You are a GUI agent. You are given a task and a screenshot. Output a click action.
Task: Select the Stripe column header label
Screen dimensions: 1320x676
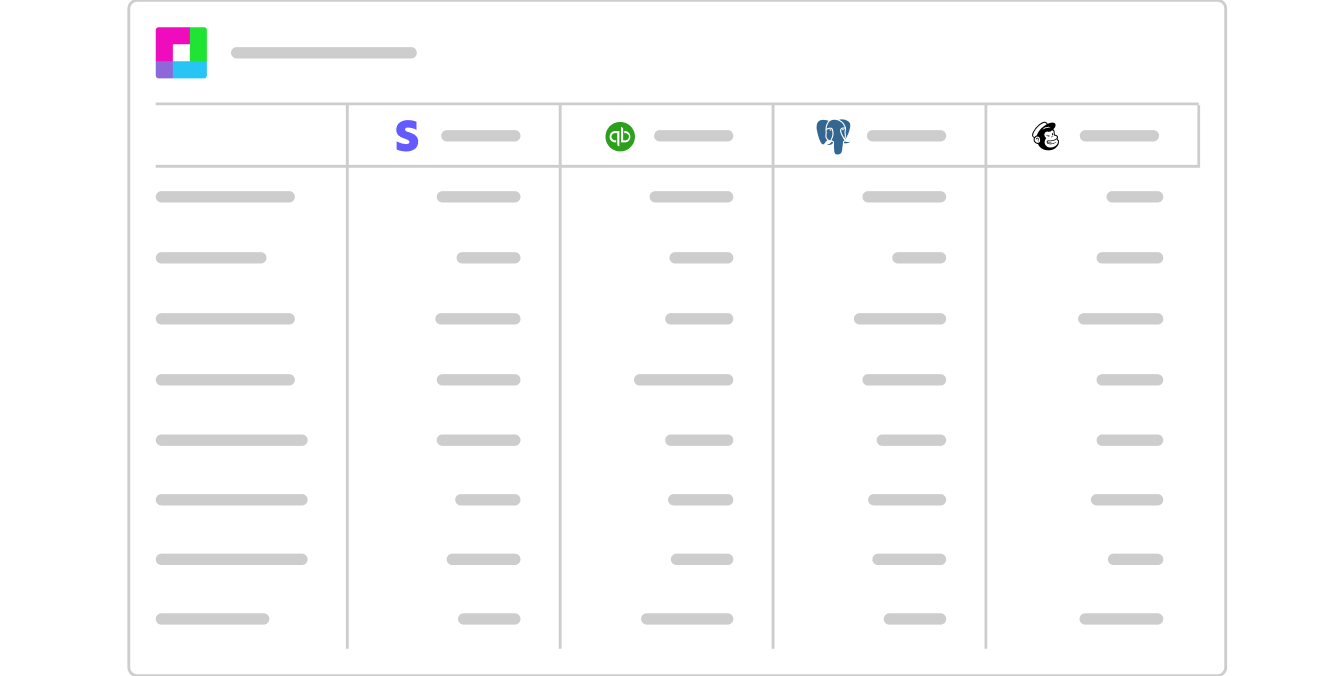pyautogui.click(x=481, y=136)
